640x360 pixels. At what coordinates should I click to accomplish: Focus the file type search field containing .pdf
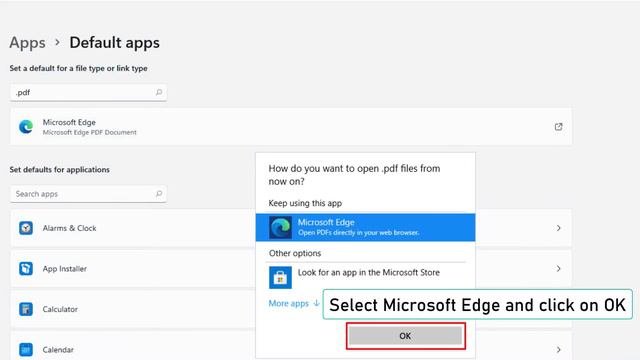[x=88, y=93]
